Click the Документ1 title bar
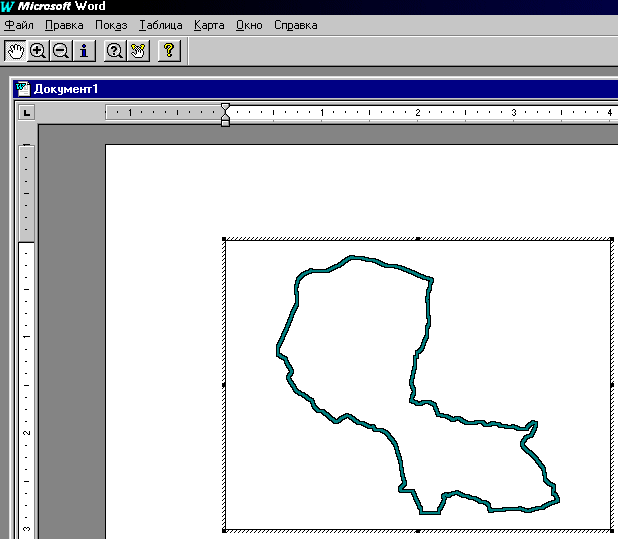618x539 pixels. (x=315, y=89)
